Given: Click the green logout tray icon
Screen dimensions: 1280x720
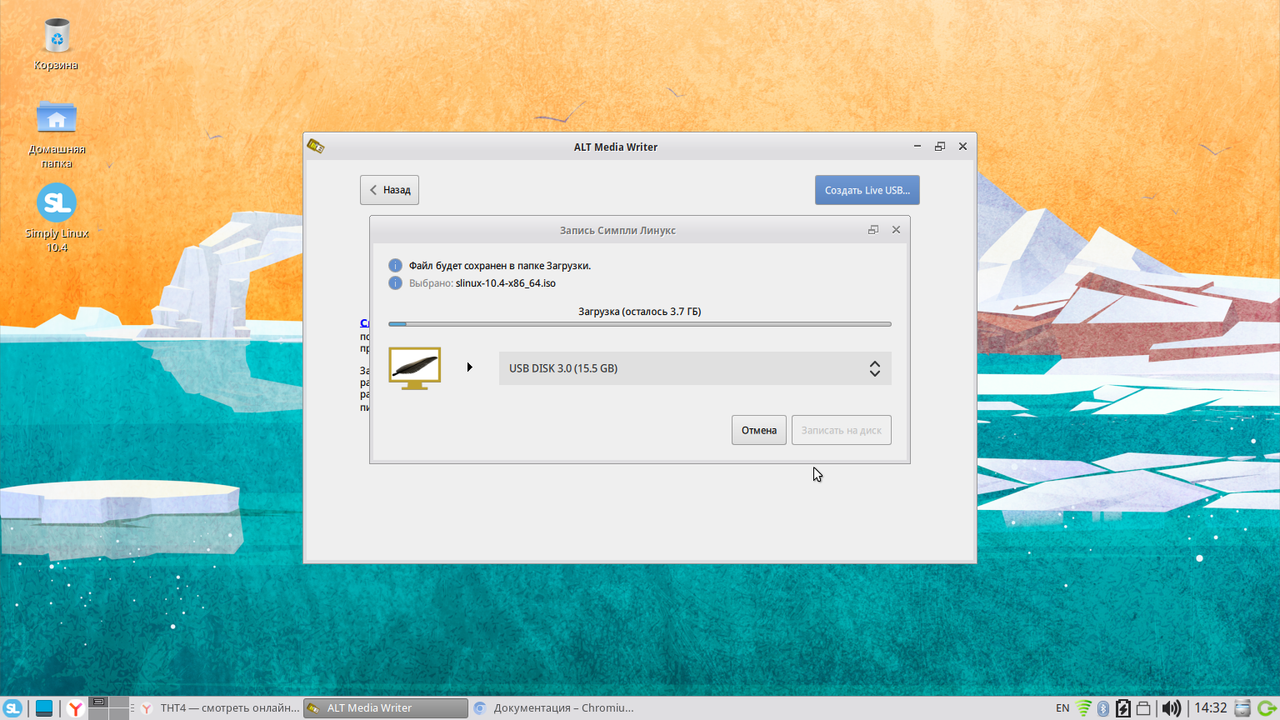Looking at the screenshot, I should tap(1265, 708).
